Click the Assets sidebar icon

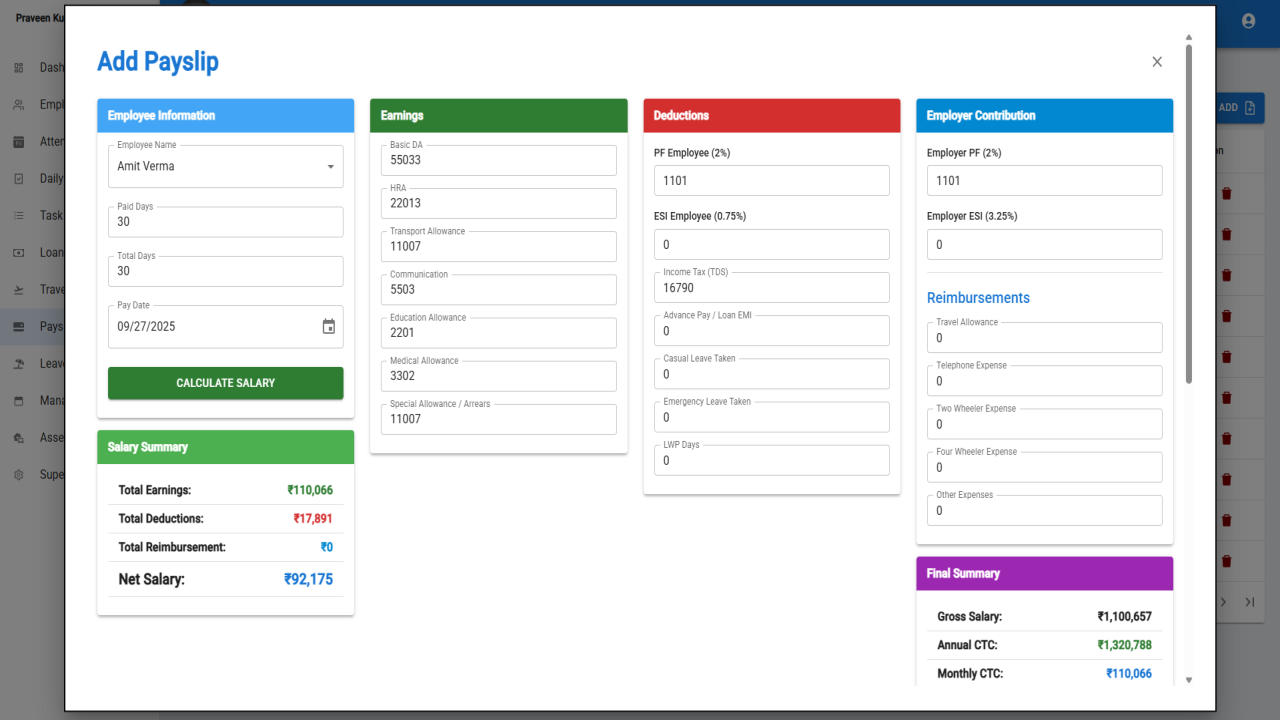[x=18, y=438]
